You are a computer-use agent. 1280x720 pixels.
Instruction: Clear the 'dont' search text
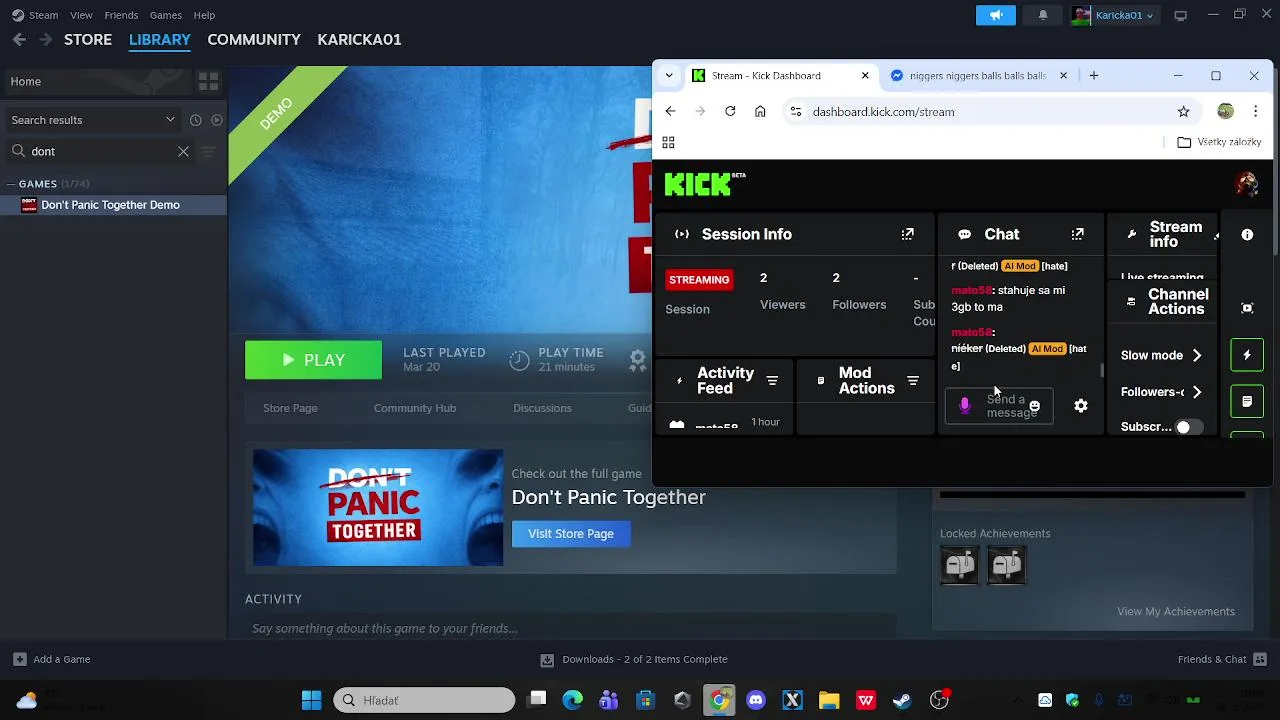coord(183,152)
